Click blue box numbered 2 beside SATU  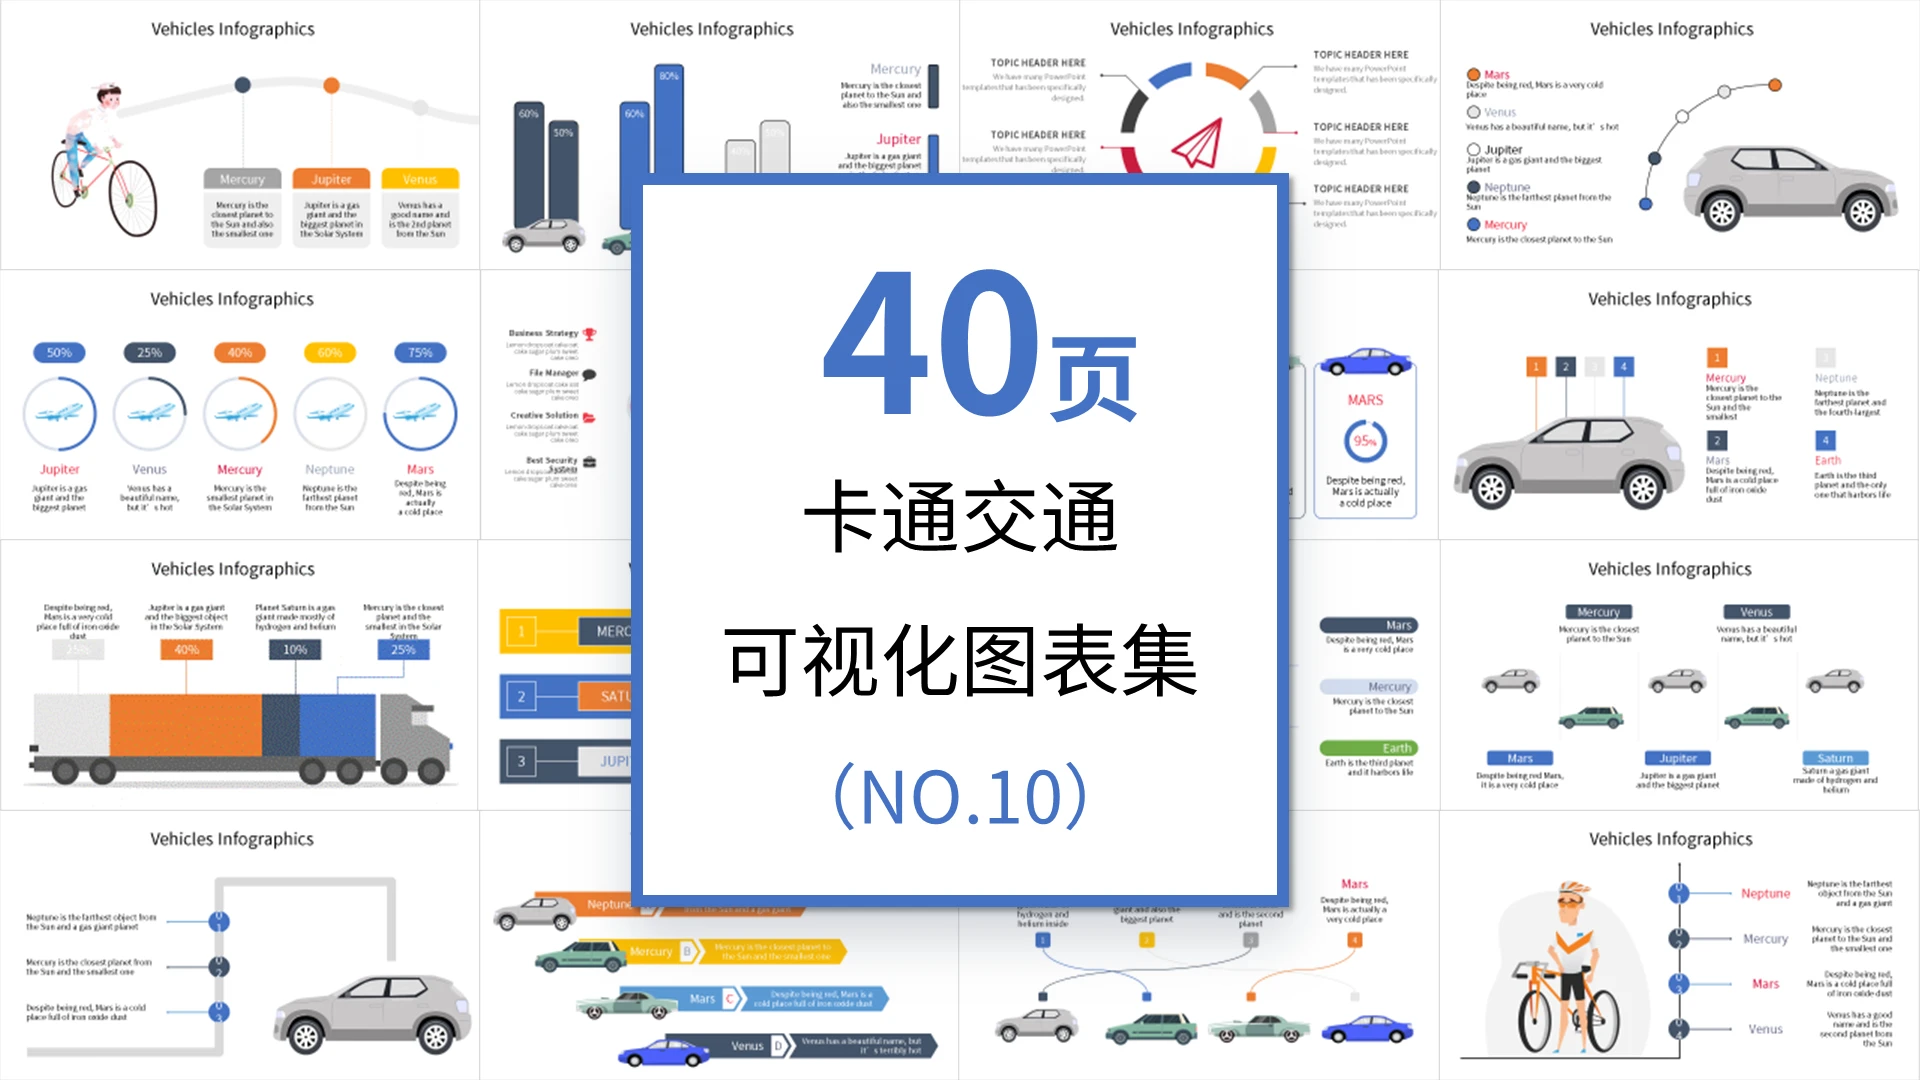521,697
